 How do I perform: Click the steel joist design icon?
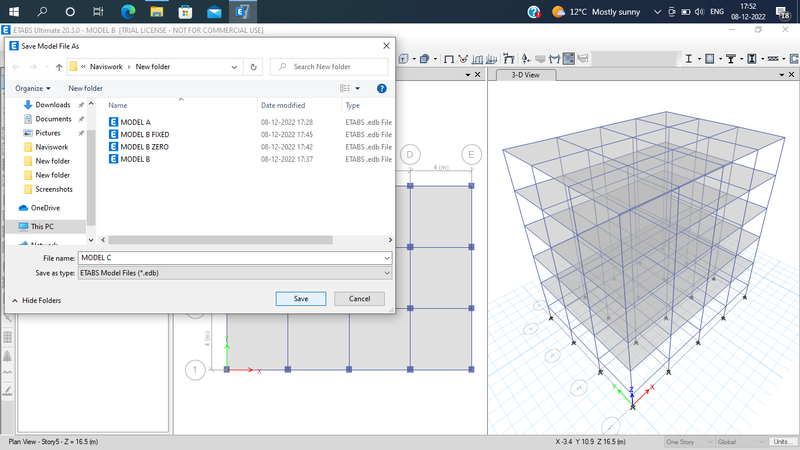click(773, 59)
